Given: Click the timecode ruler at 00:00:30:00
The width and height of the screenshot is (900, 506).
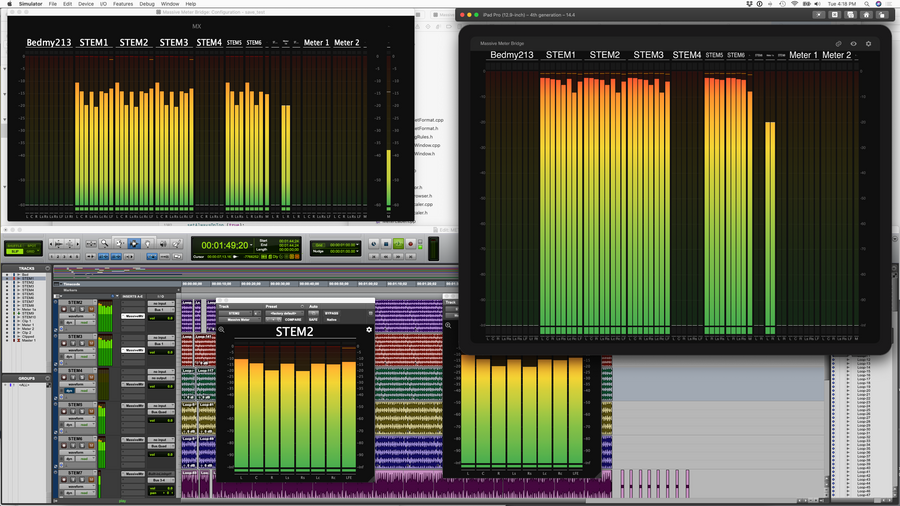Looking at the screenshot, I should coord(280,283).
